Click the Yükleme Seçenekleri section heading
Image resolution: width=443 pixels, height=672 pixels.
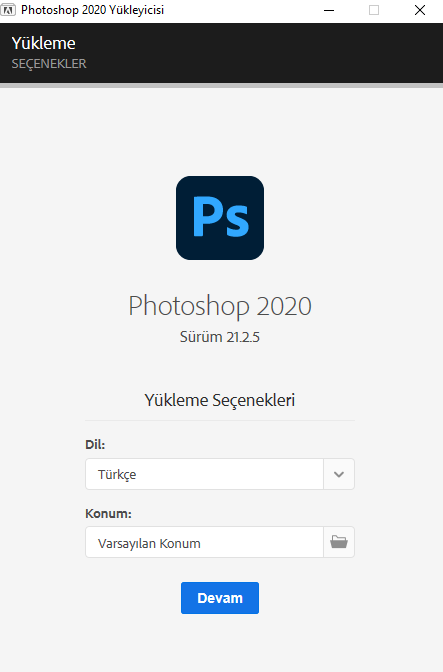click(220, 400)
